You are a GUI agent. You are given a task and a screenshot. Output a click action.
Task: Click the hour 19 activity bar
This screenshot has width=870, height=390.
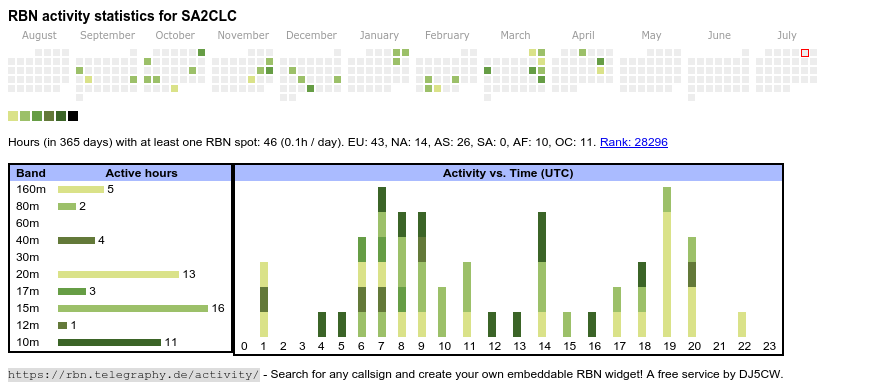point(667,262)
